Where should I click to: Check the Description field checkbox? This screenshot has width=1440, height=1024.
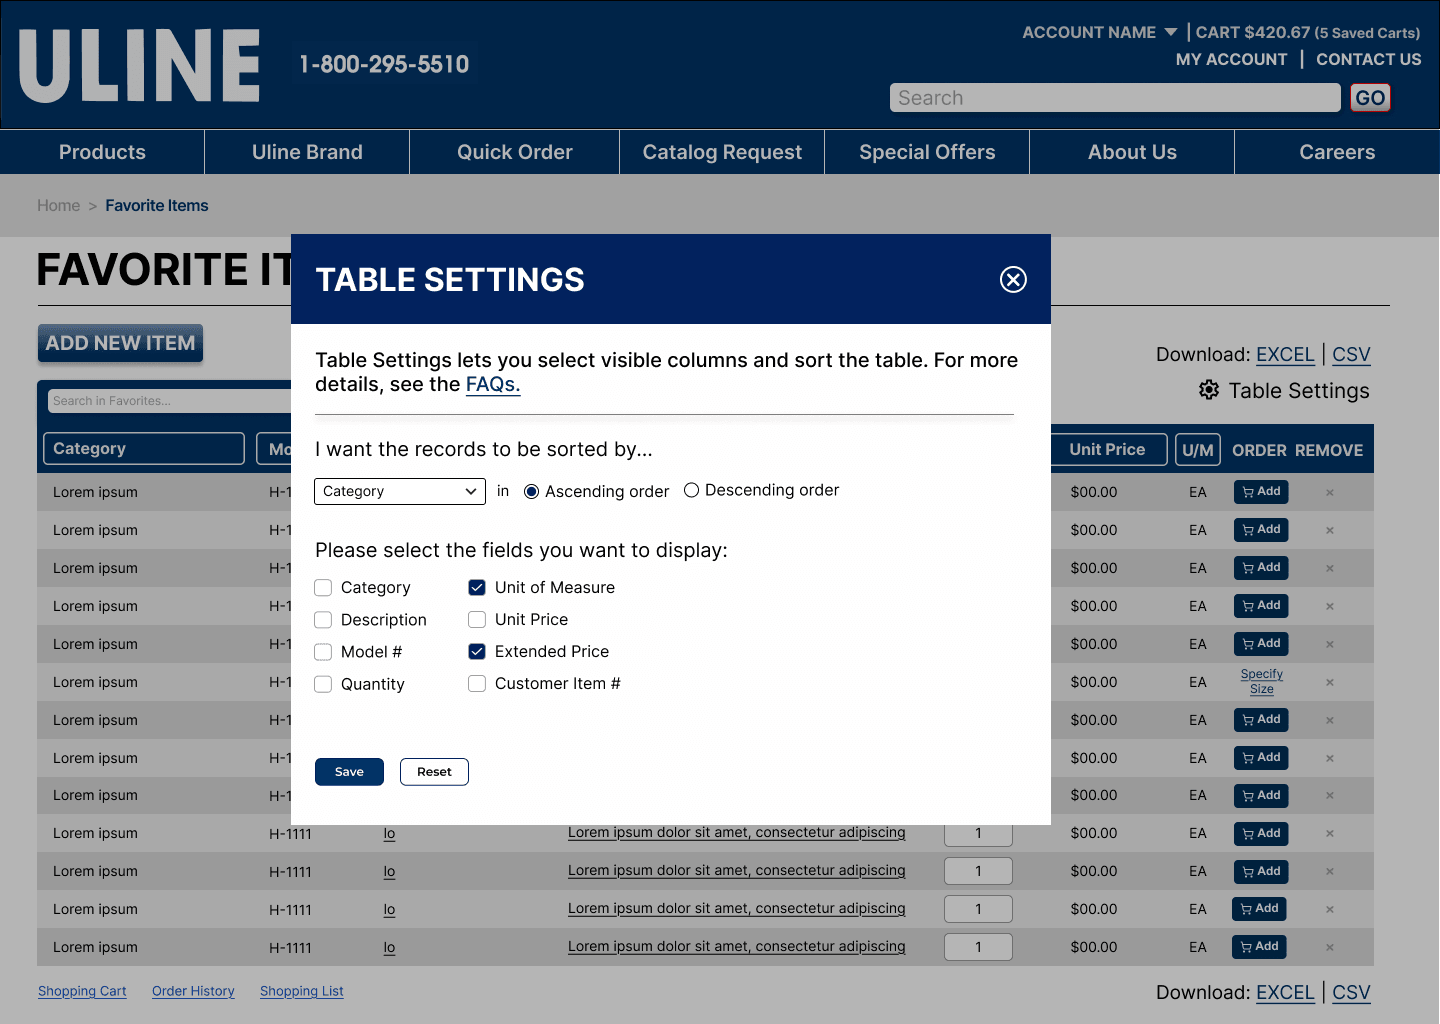pyautogui.click(x=323, y=620)
